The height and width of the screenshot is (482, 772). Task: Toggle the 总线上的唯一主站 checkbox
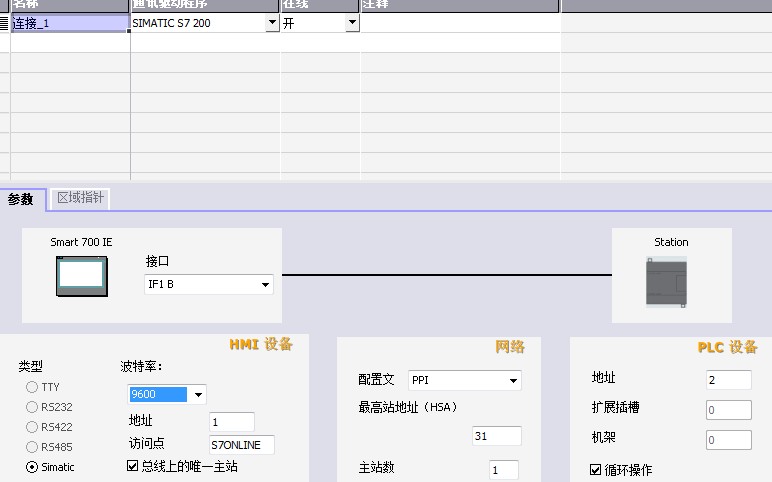tap(133, 466)
